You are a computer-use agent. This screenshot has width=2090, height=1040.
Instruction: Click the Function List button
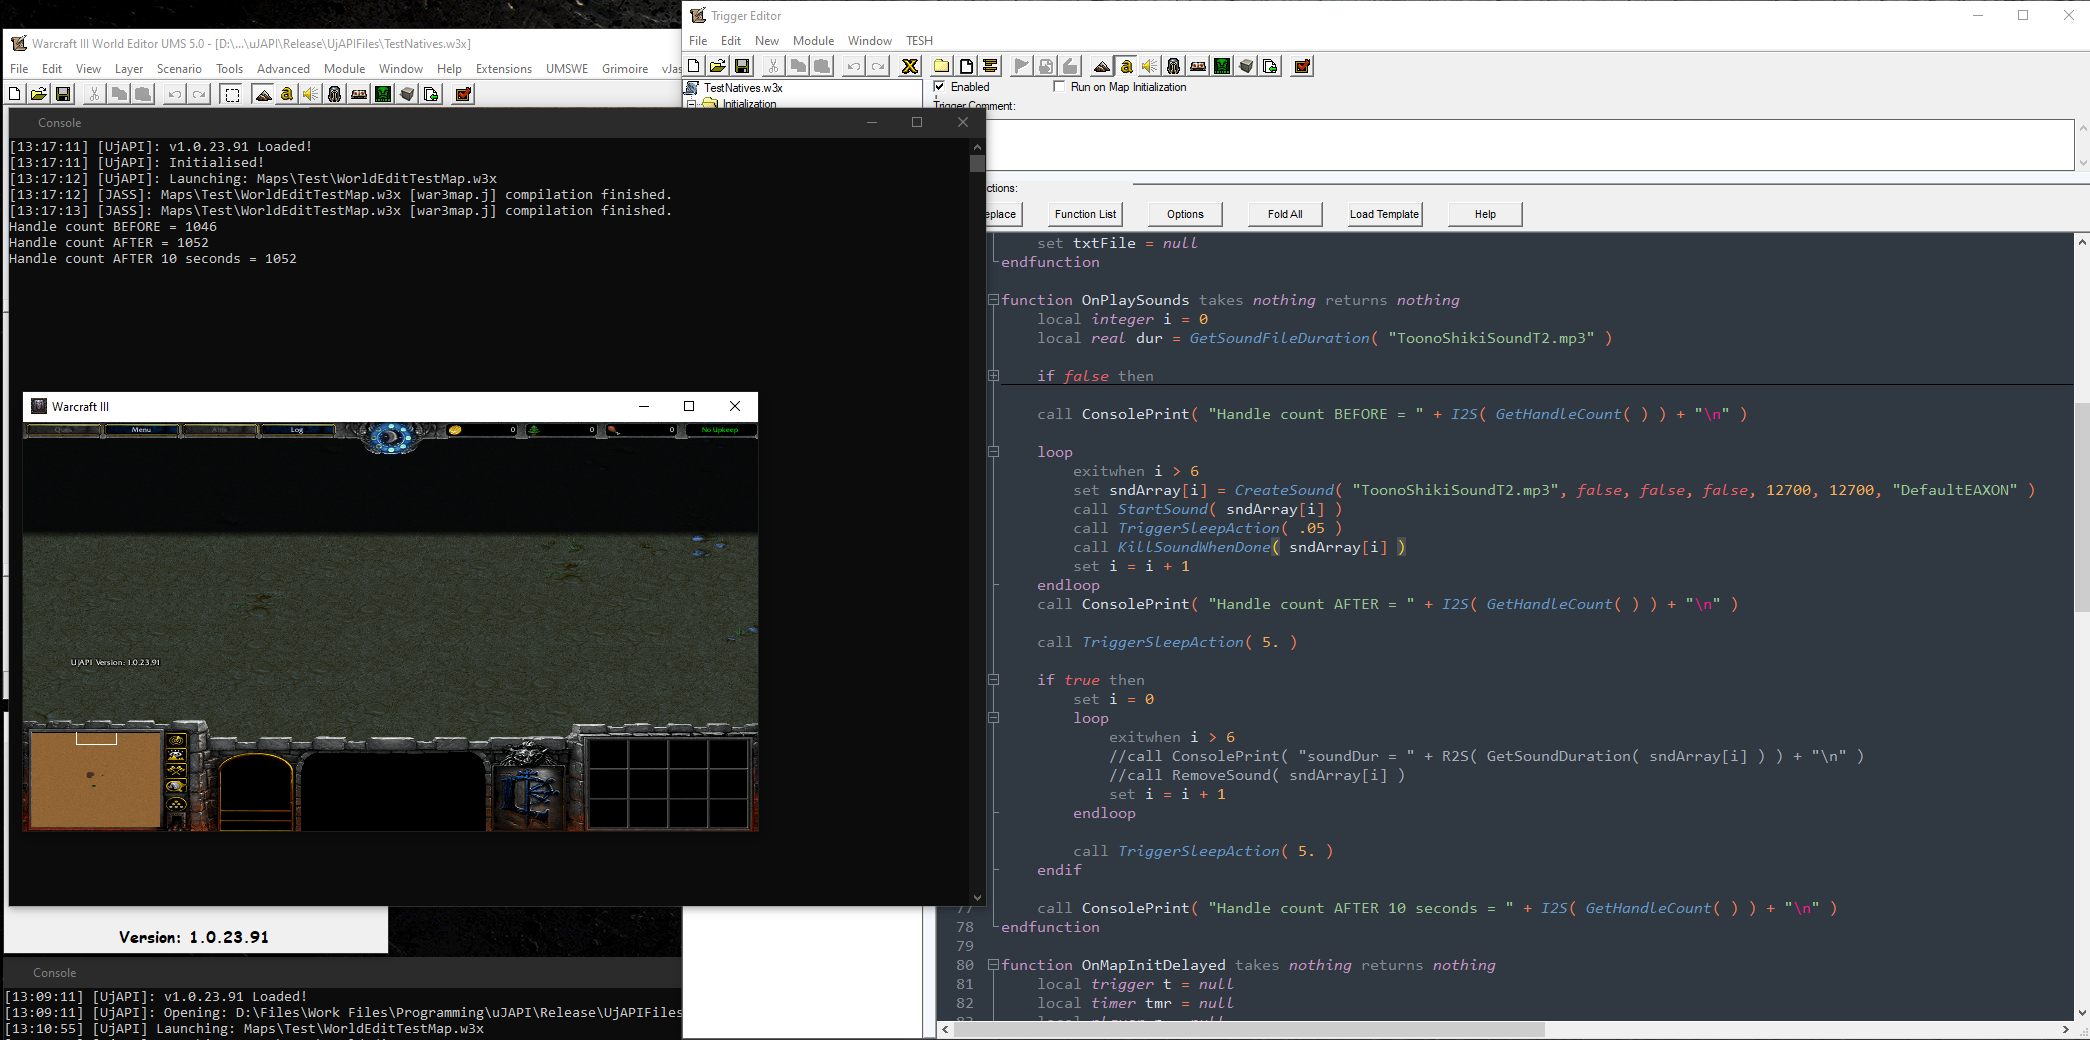coord(1085,214)
